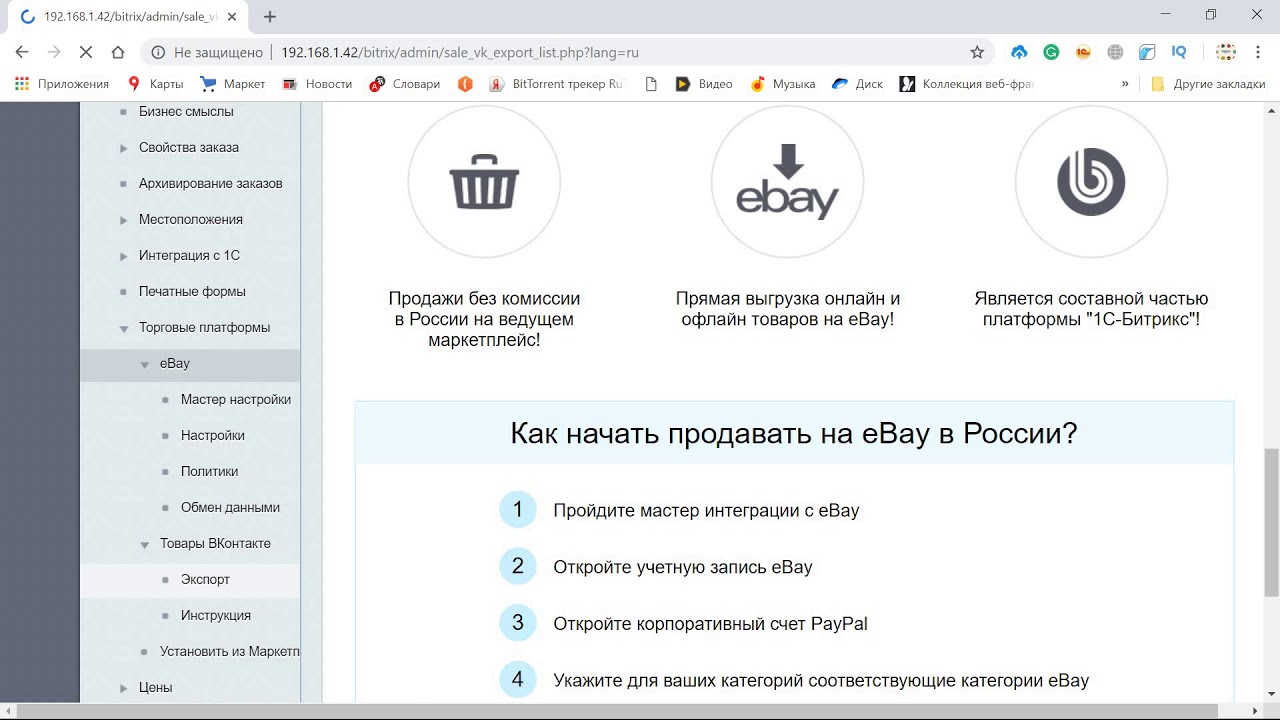Screen dimensions: 1280x720
Task: Open Обмен данными under eBay
Action: click(x=230, y=507)
